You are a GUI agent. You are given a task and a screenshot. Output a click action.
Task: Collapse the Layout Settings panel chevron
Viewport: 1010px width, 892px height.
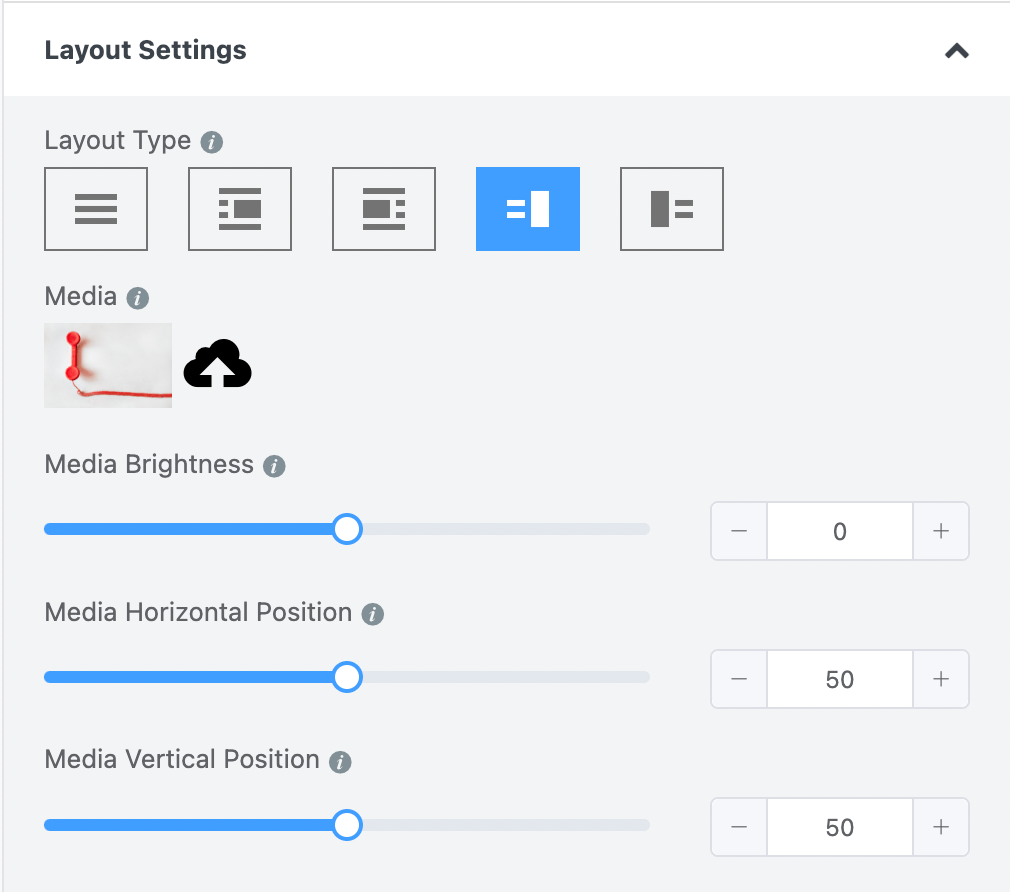pyautogui.click(x=957, y=50)
